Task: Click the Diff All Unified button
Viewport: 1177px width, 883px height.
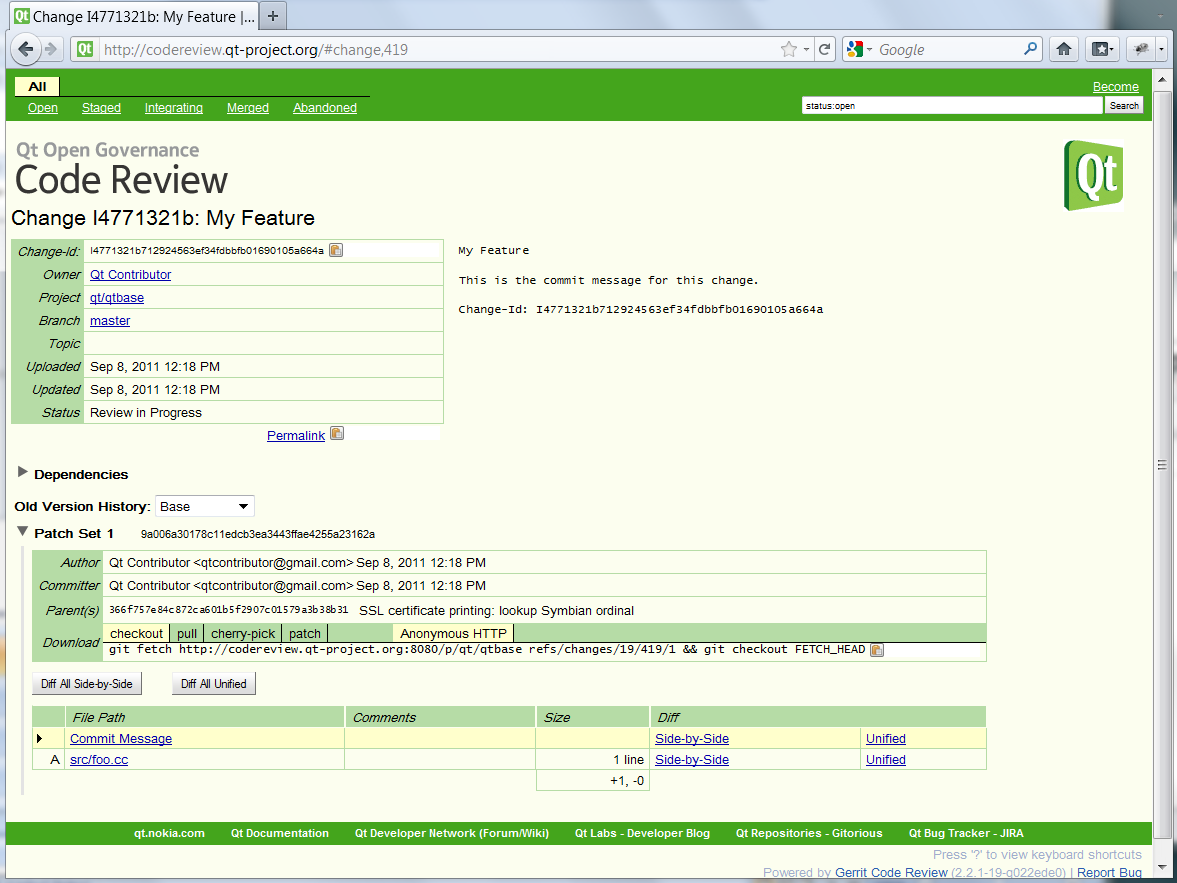Action: (x=214, y=683)
